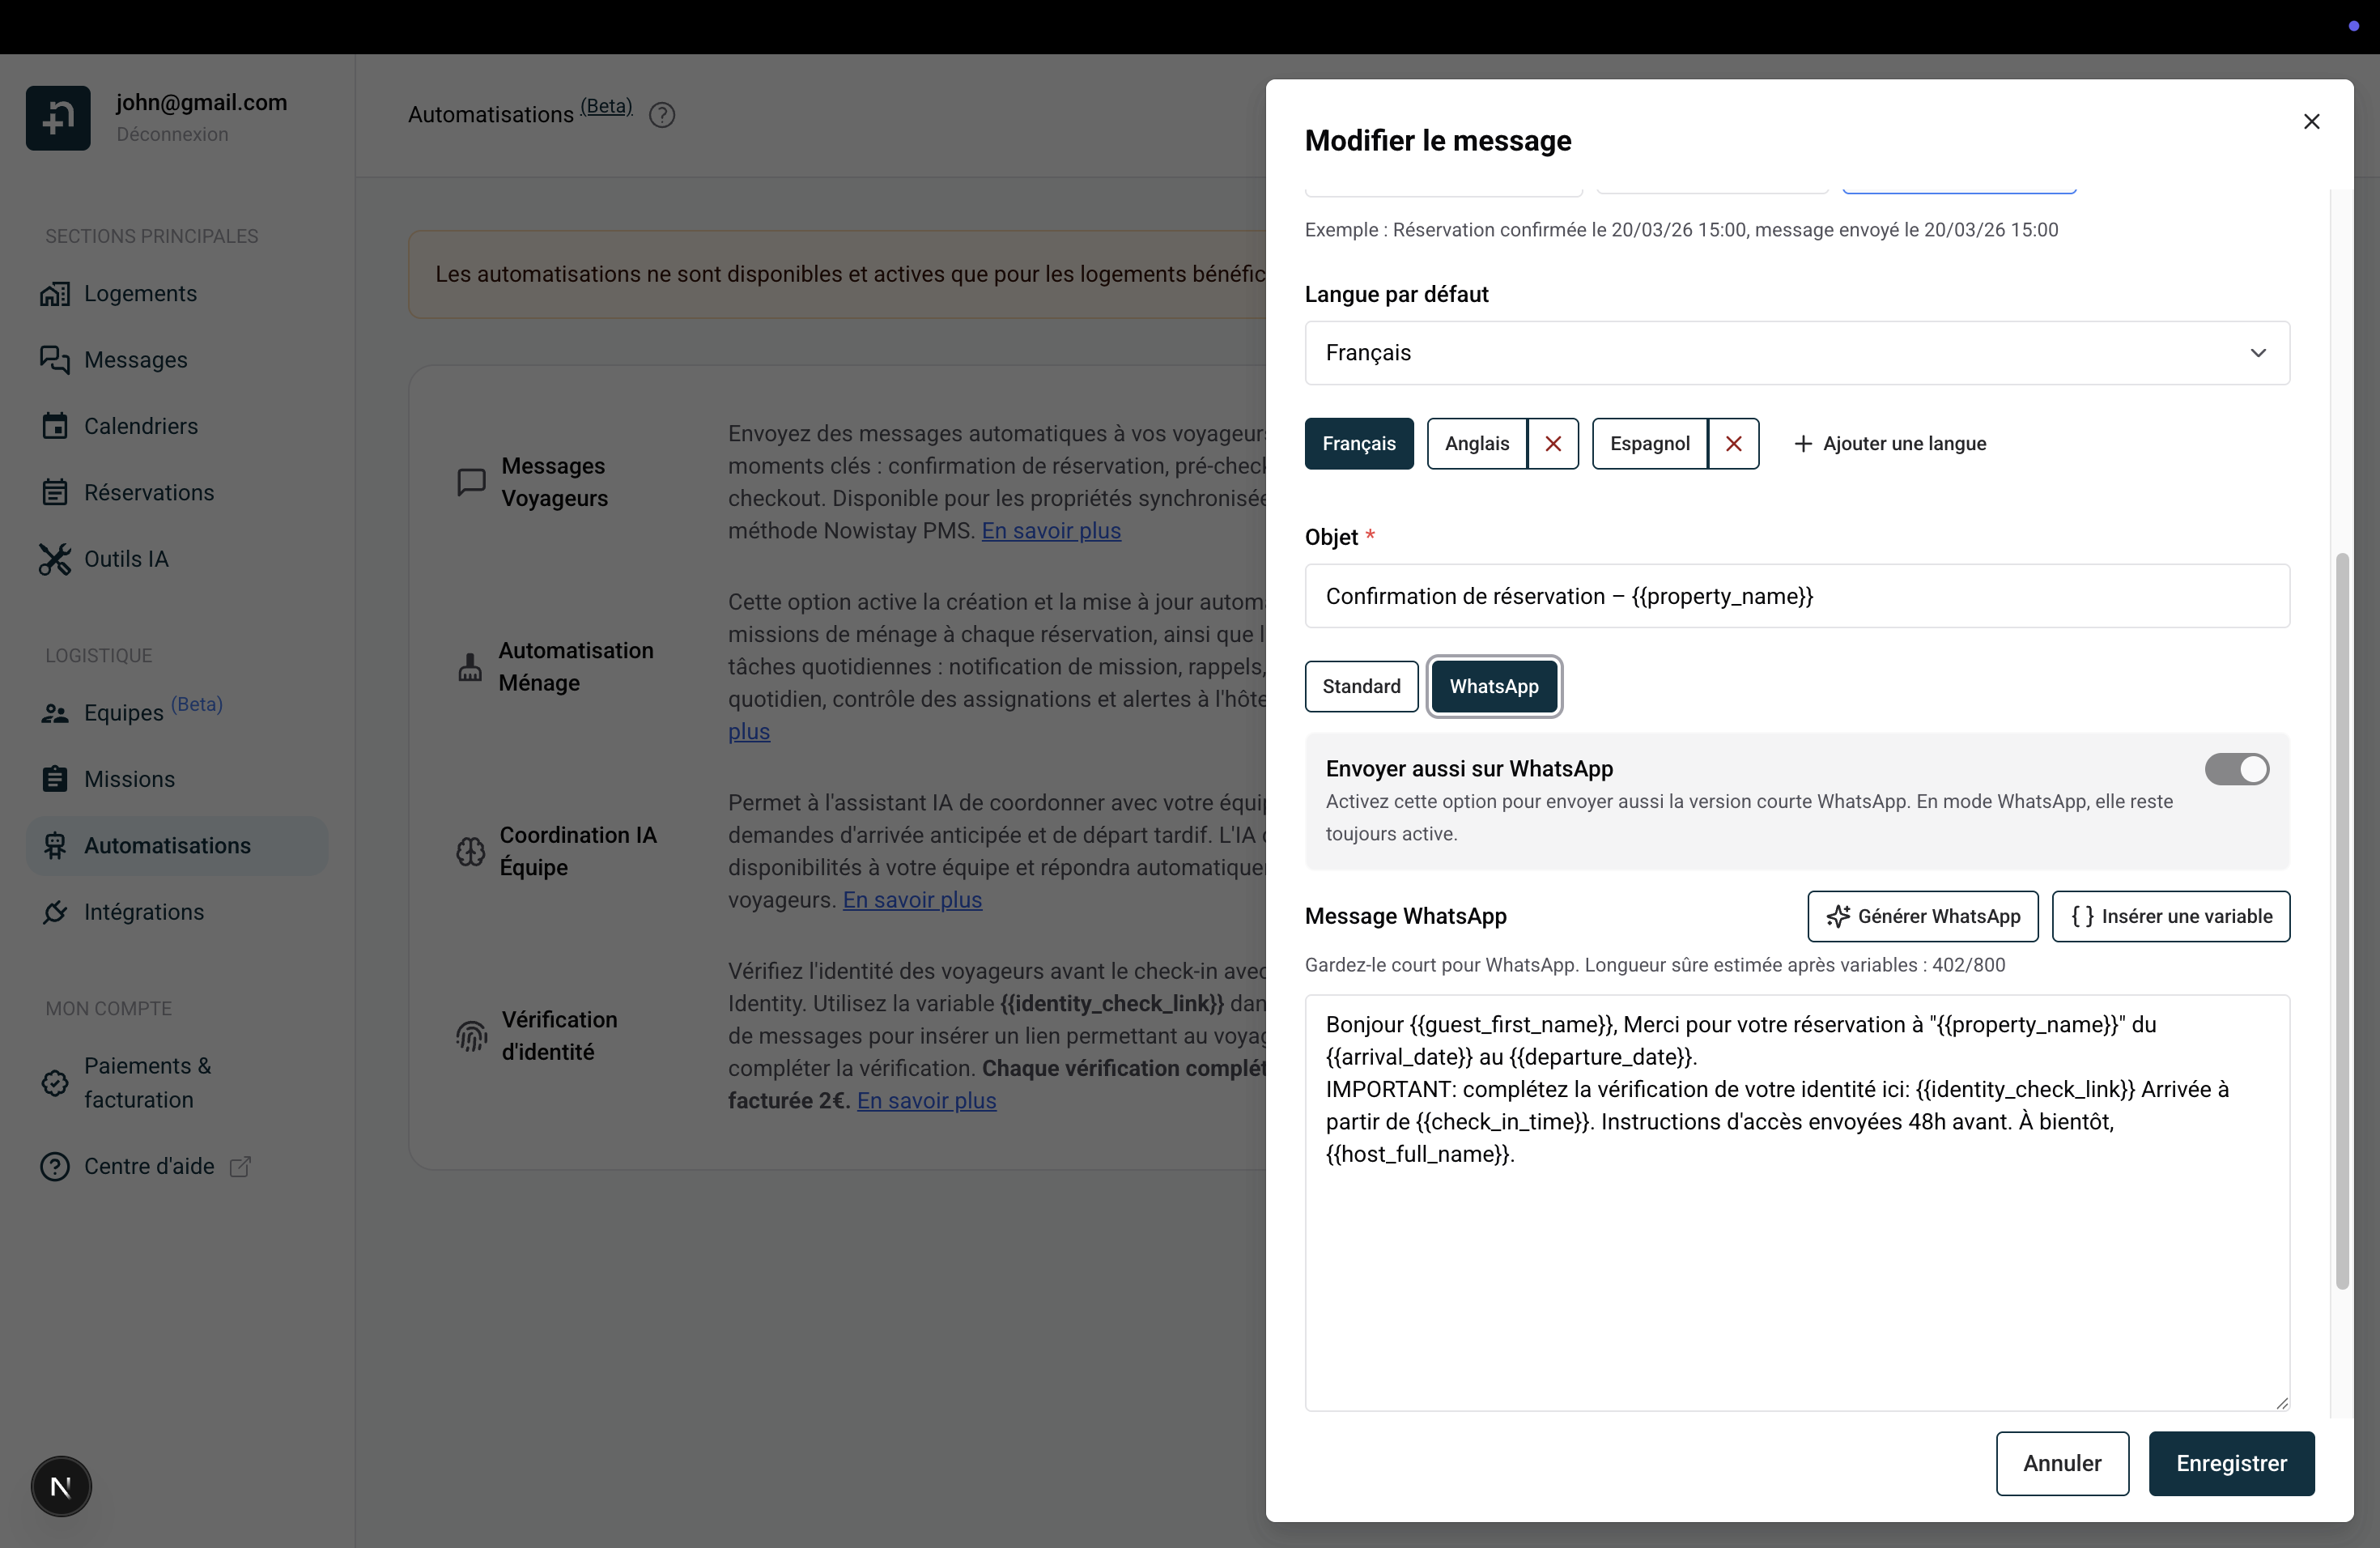Click the help question mark beside Automatisations
The width and height of the screenshot is (2380, 1548).
[x=662, y=115]
